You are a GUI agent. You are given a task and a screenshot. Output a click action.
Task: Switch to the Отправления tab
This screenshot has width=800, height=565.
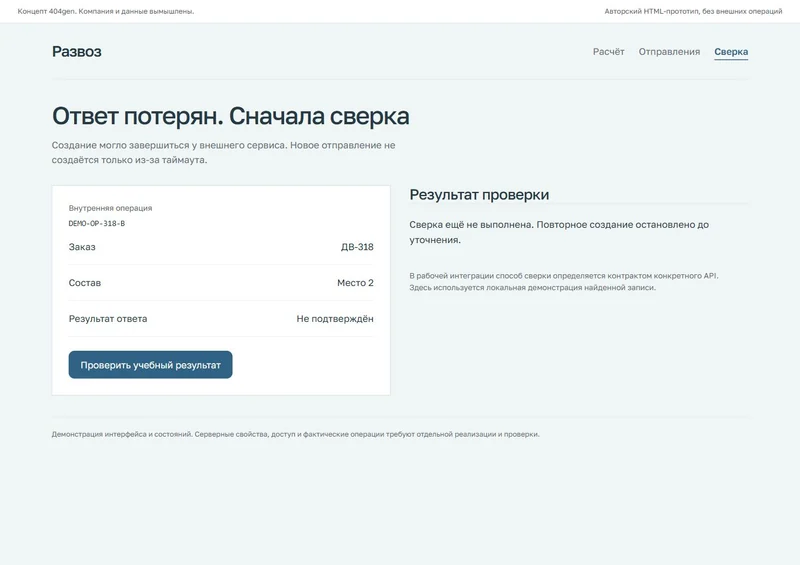click(x=669, y=52)
